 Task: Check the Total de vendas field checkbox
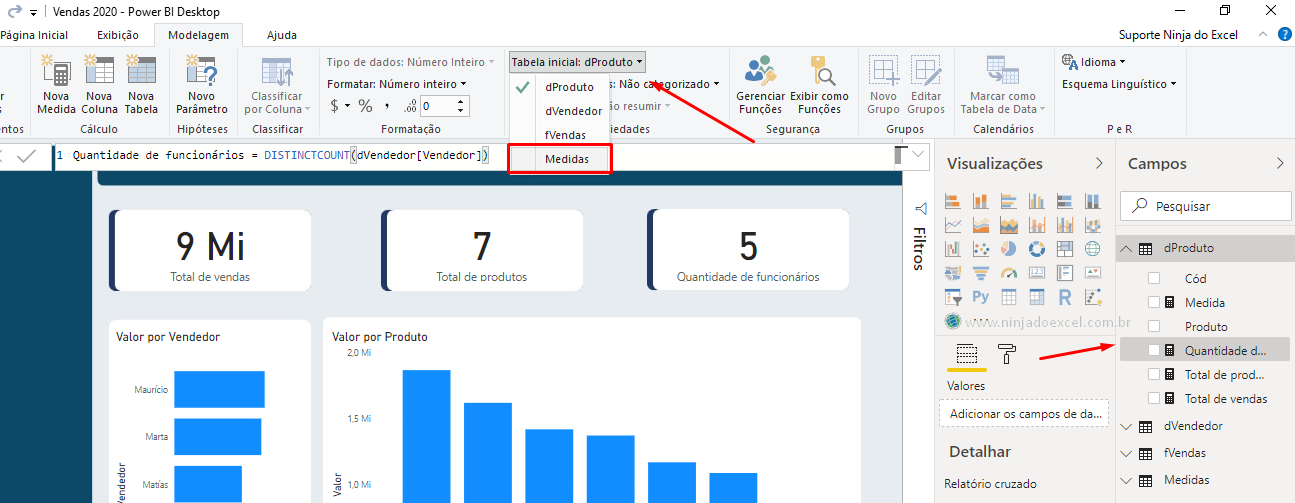coord(1155,398)
